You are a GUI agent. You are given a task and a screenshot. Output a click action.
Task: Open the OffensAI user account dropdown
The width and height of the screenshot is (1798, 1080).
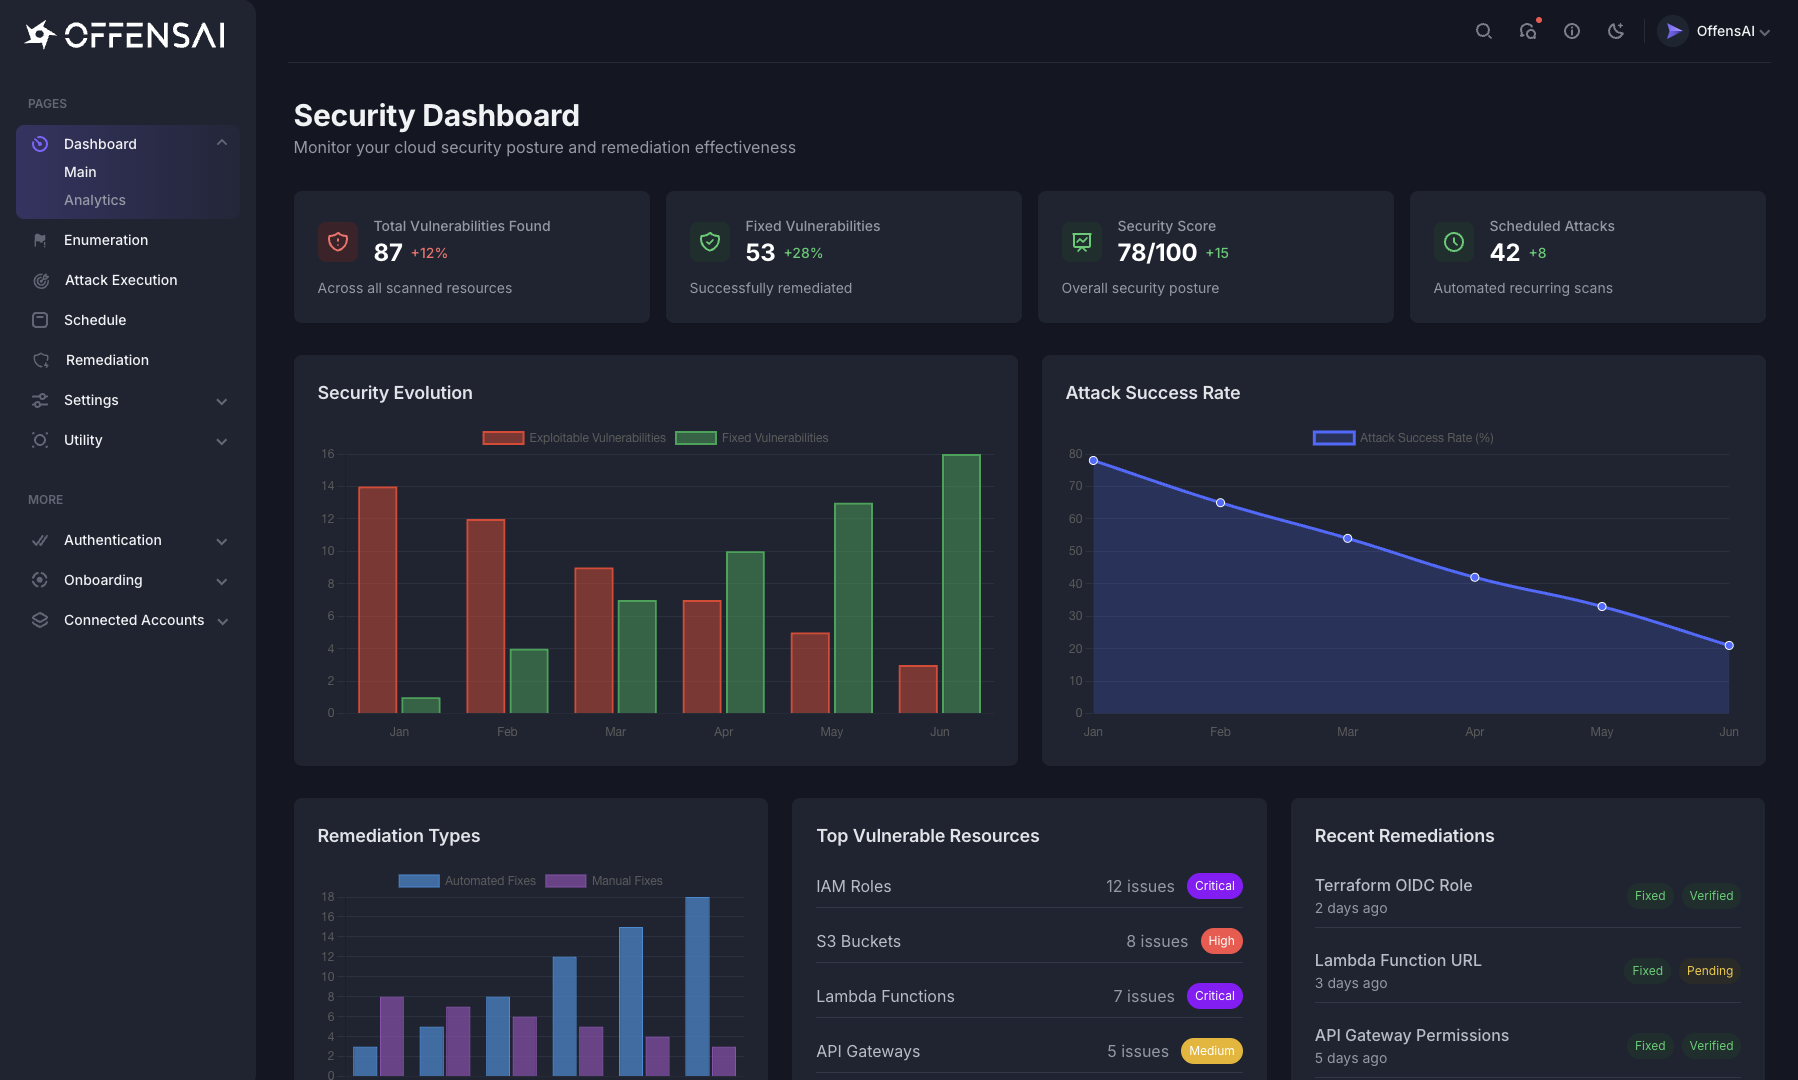tap(1714, 31)
